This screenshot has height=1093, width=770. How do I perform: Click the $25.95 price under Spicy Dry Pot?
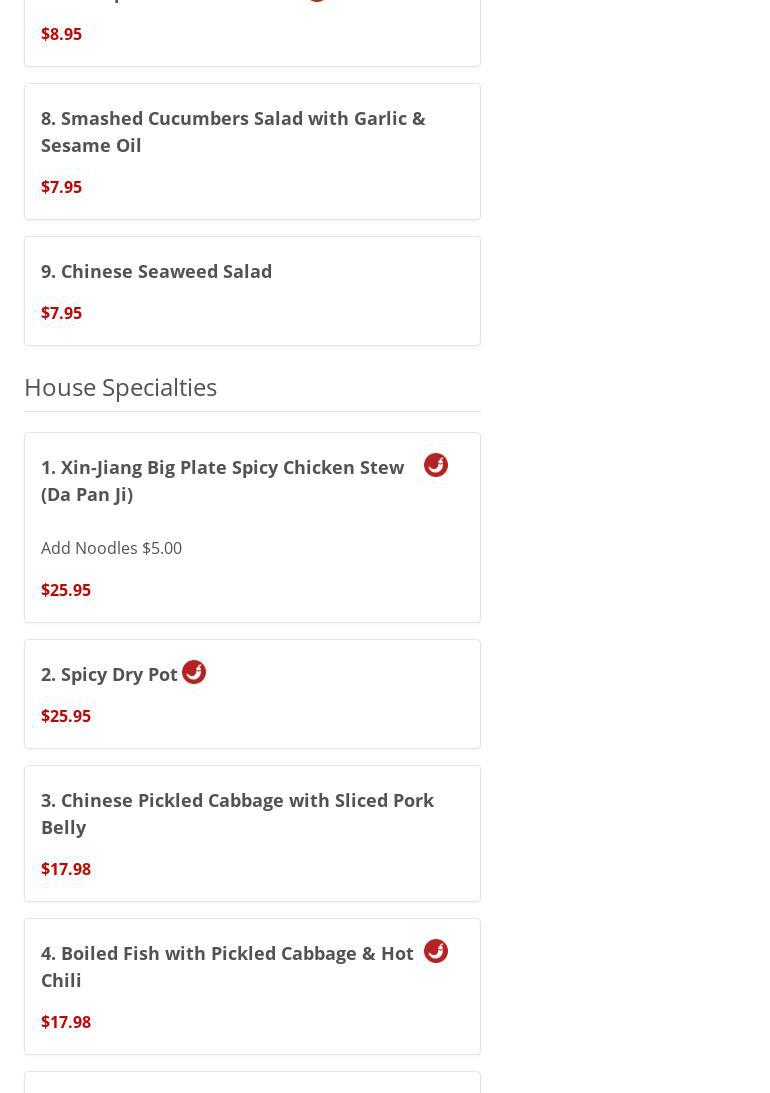tap(66, 716)
